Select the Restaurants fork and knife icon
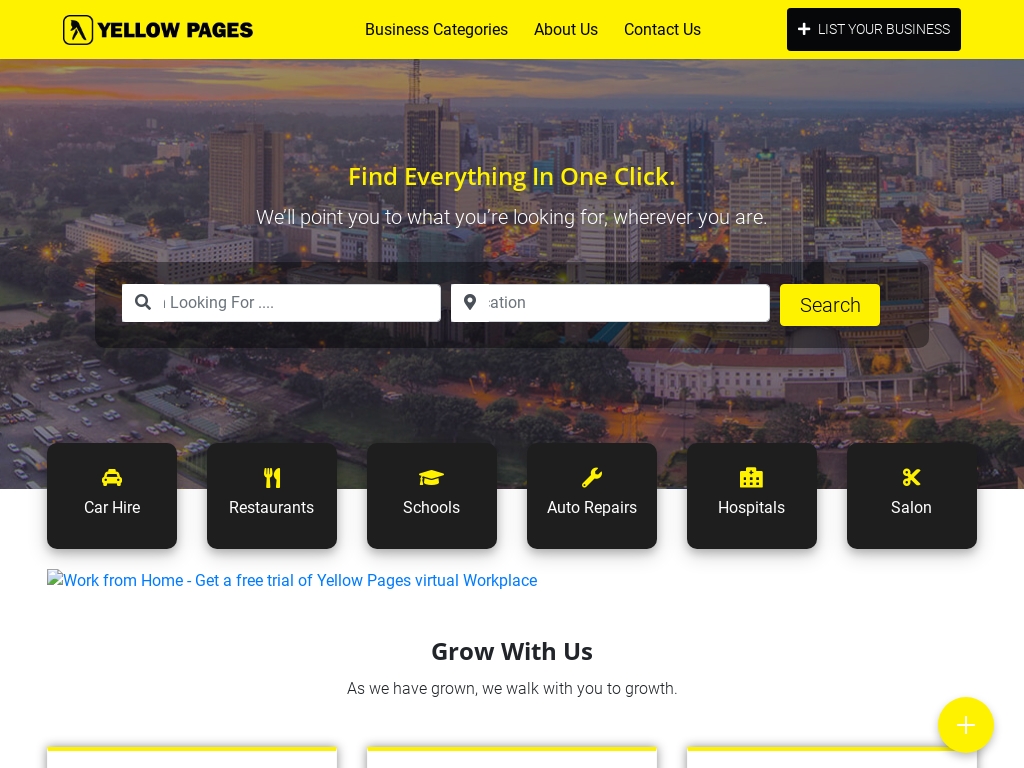Viewport: 1024px width, 768px height. pyautogui.click(x=272, y=478)
